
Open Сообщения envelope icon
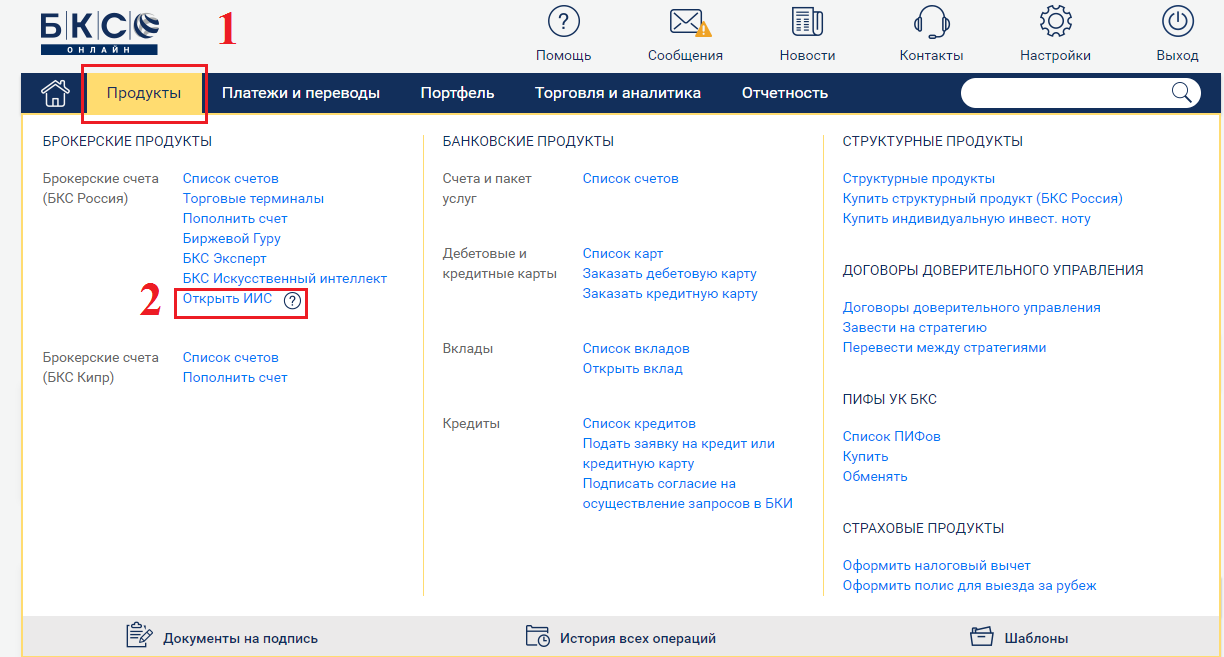click(683, 22)
